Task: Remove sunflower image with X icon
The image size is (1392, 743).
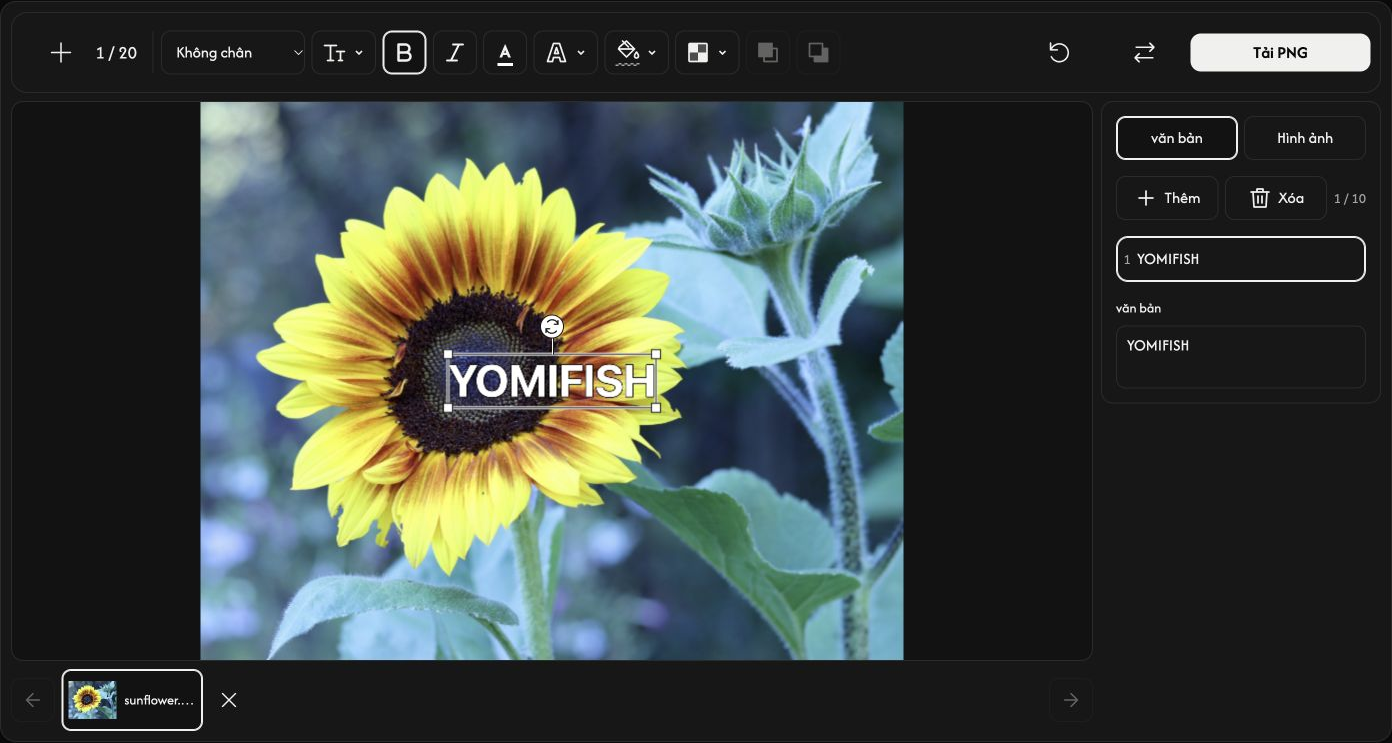Action: click(x=229, y=700)
